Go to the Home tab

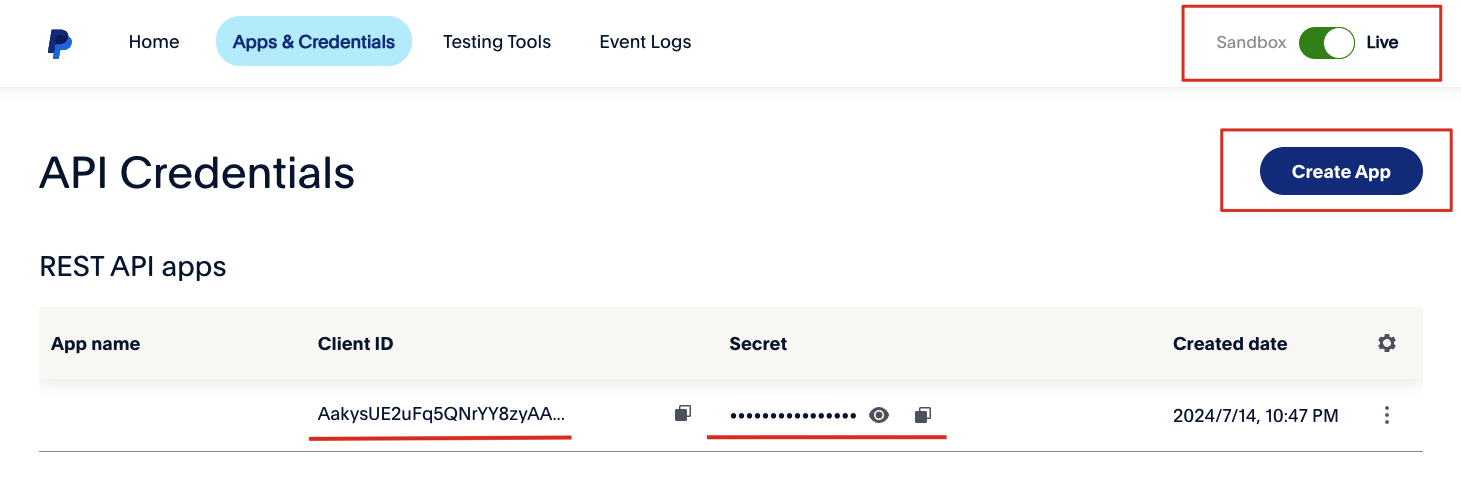point(154,42)
